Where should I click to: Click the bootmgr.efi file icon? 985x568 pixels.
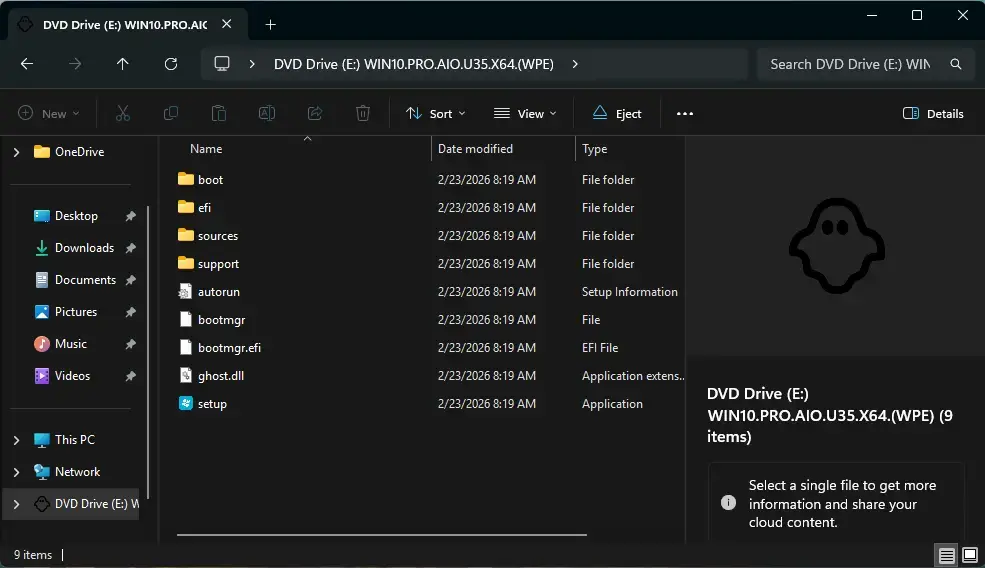pyautogui.click(x=185, y=347)
